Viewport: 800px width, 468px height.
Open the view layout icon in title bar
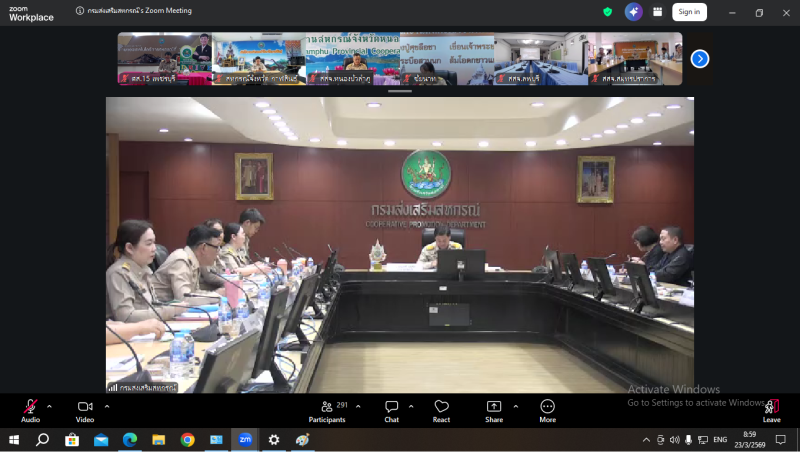pyautogui.click(x=658, y=12)
